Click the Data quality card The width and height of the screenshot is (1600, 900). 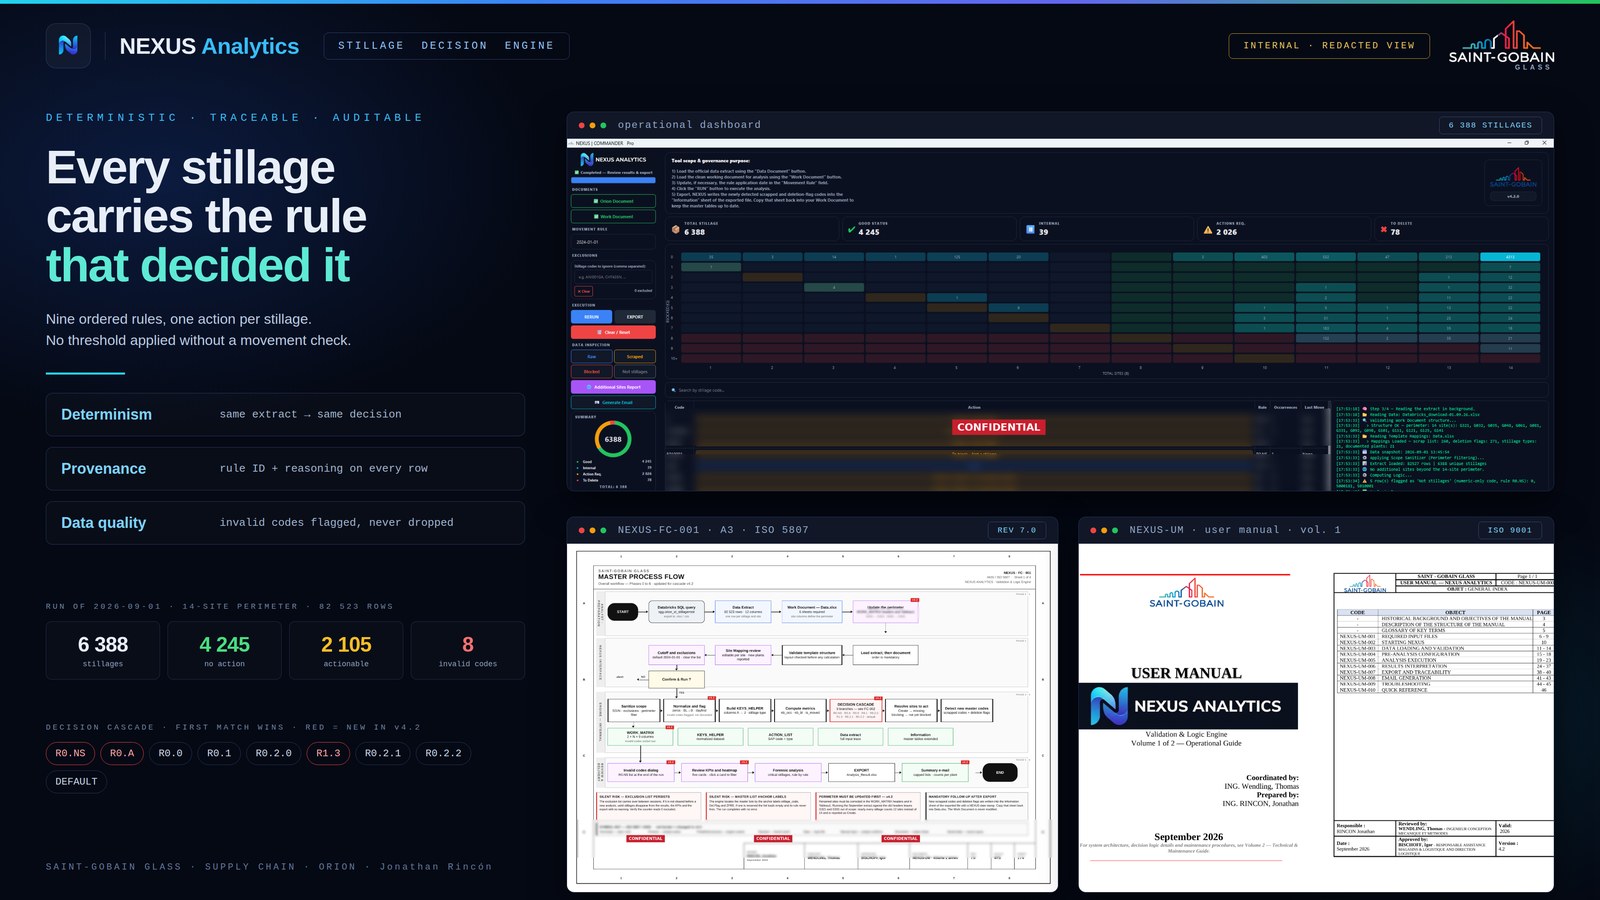[285, 522]
